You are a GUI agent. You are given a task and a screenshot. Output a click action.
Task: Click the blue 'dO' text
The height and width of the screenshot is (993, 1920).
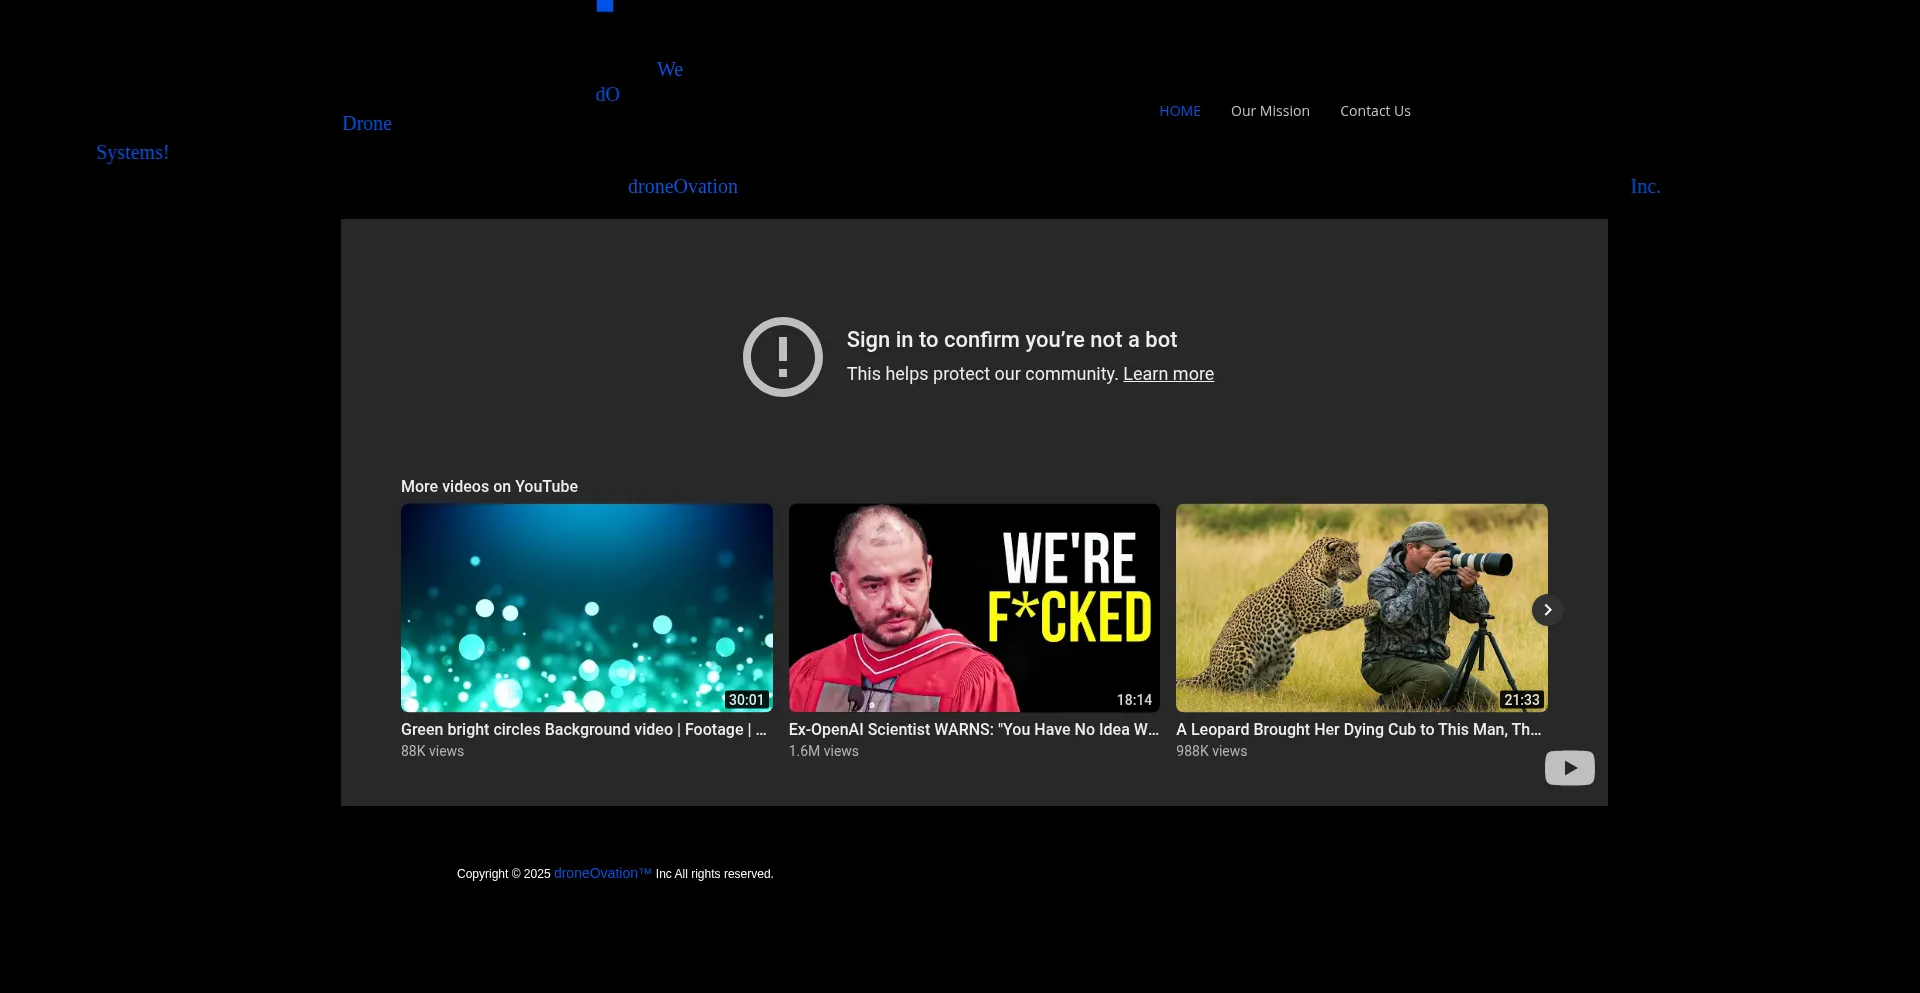(x=607, y=94)
